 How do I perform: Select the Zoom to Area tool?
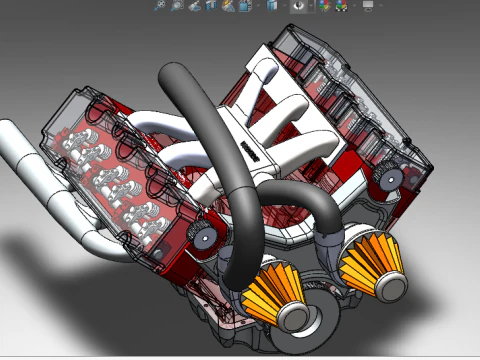(177, 5)
